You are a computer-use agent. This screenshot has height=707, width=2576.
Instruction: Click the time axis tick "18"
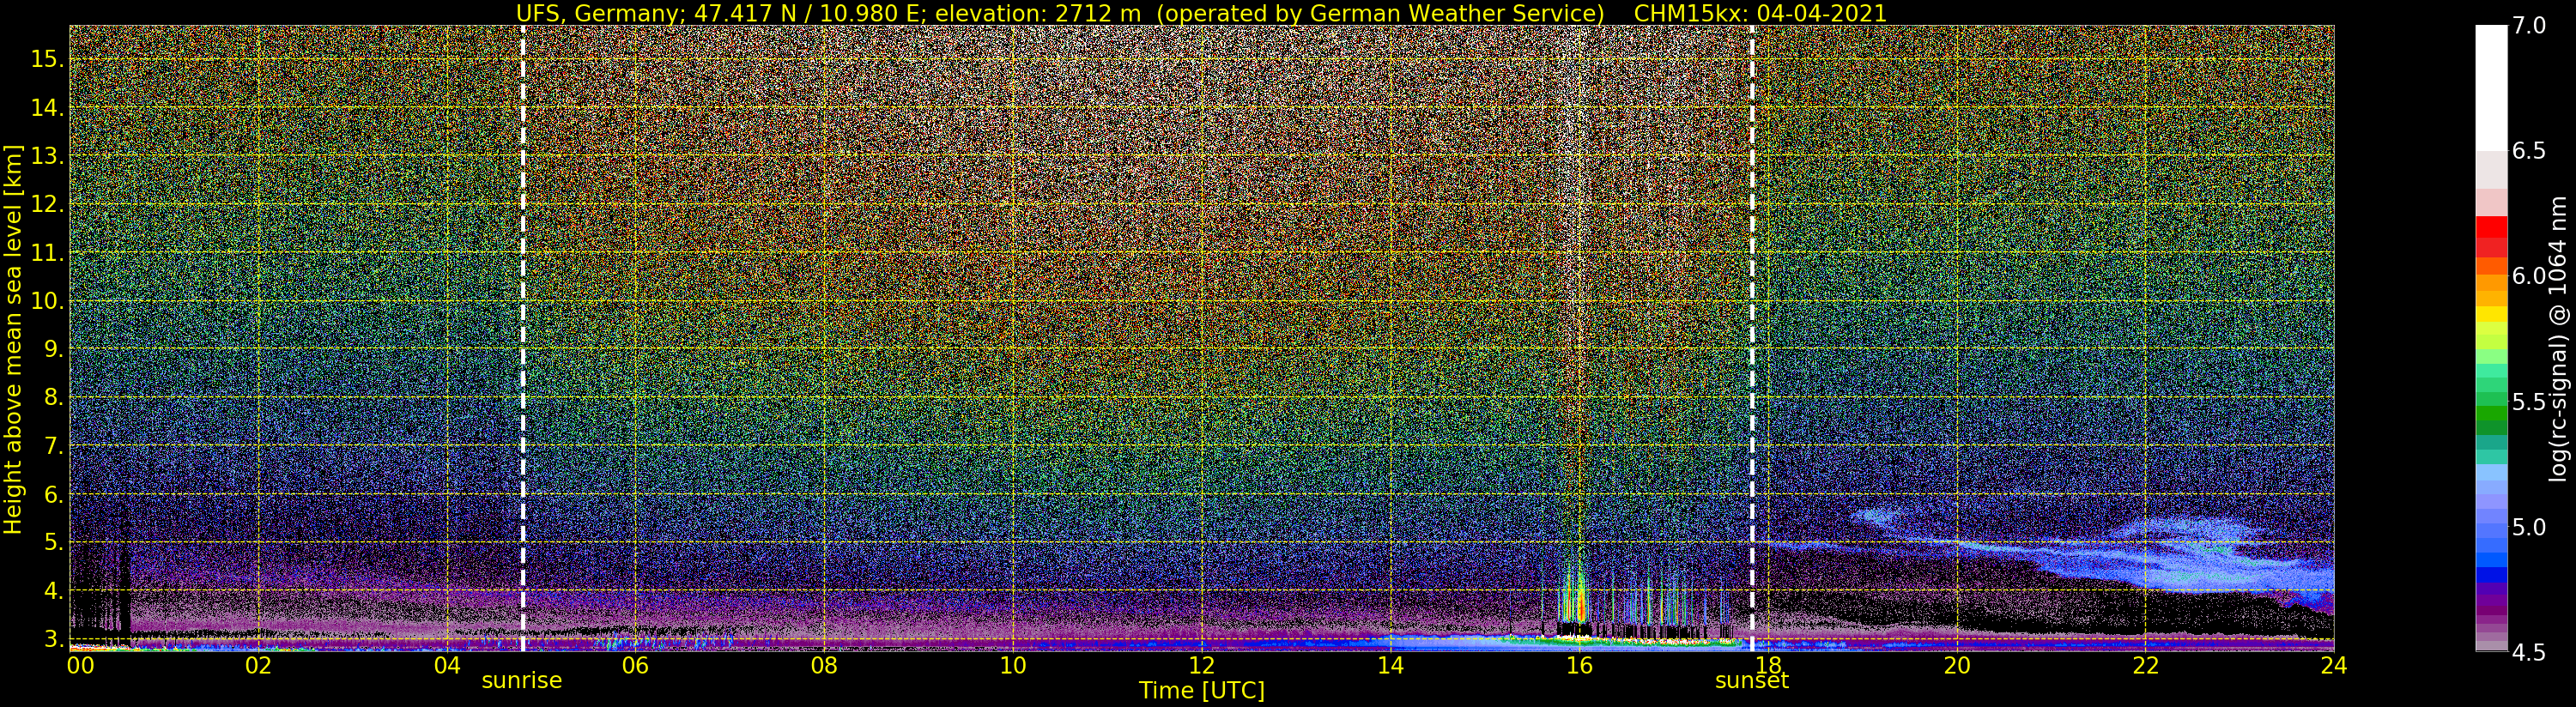click(1768, 666)
